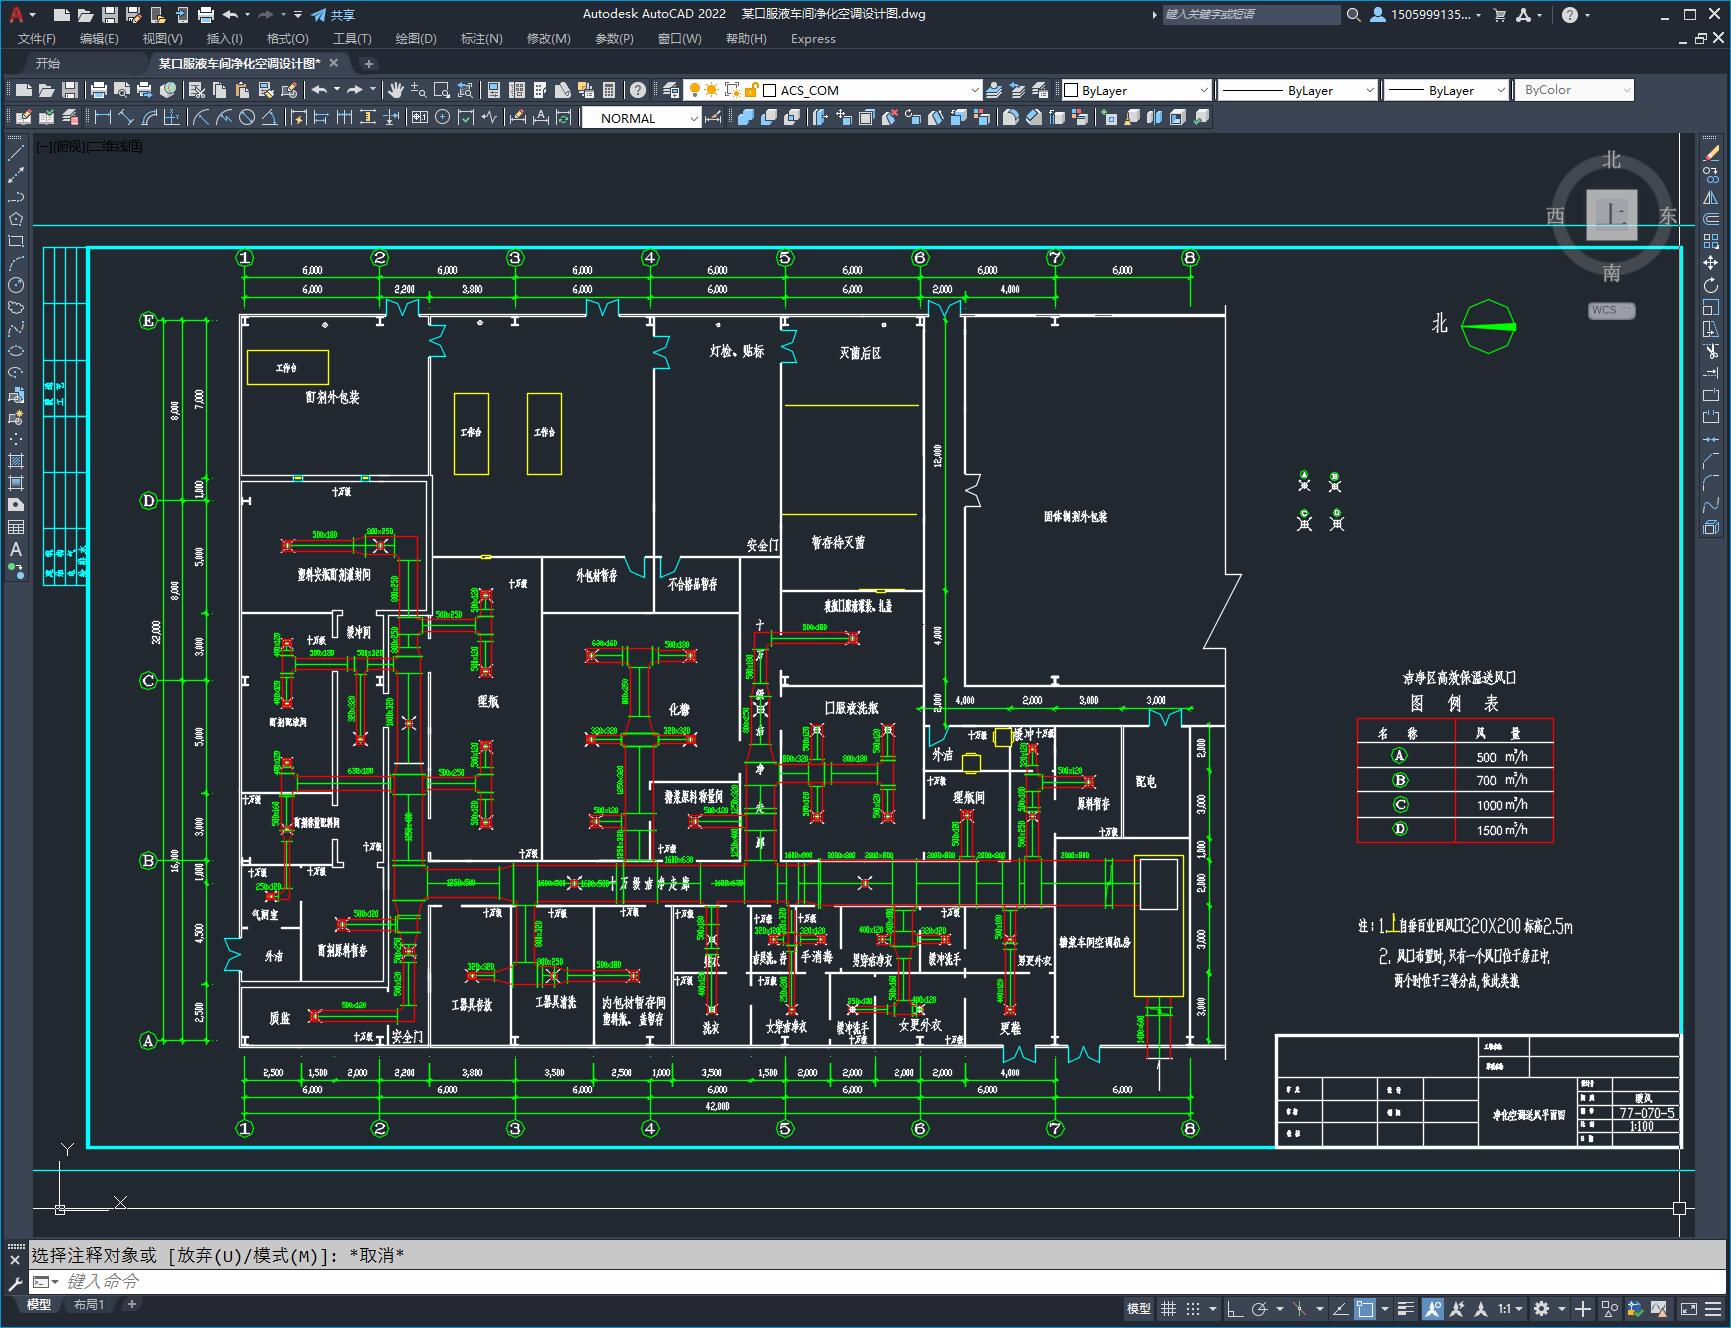The height and width of the screenshot is (1328, 1731).
Task: Select the Move tool in modify toolbar
Action: click(x=1711, y=263)
